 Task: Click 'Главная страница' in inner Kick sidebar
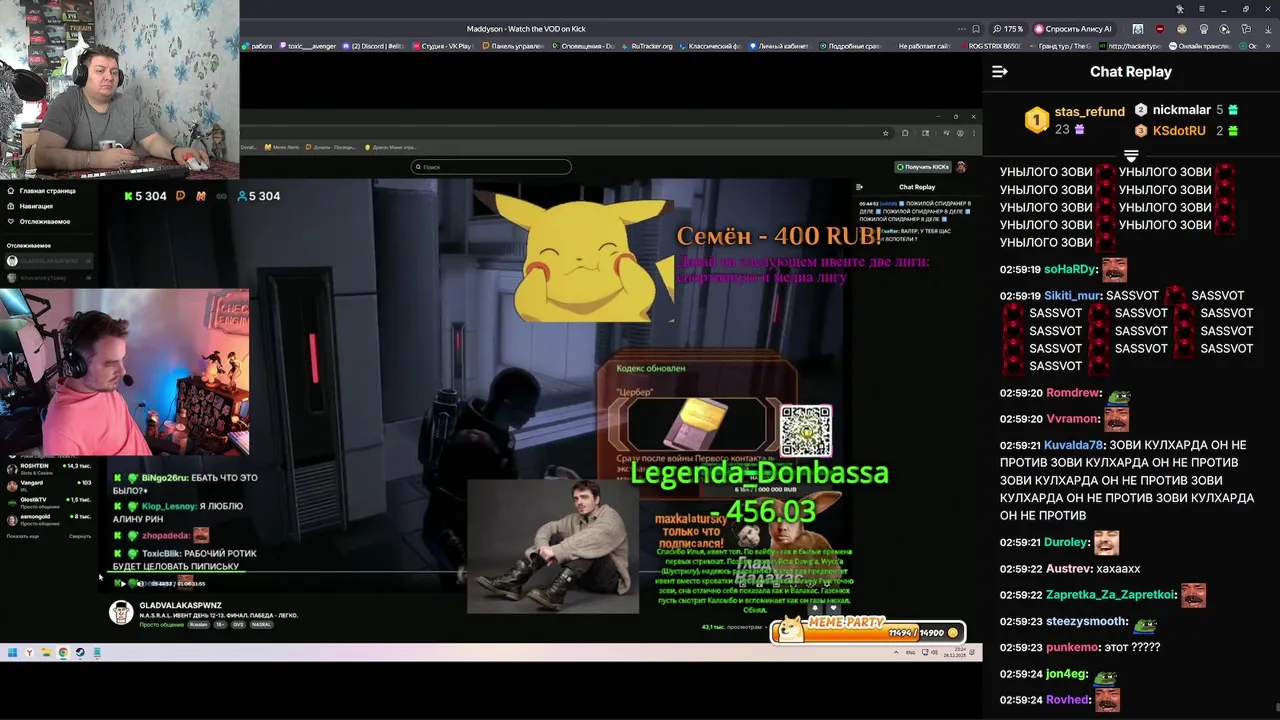coord(41,191)
